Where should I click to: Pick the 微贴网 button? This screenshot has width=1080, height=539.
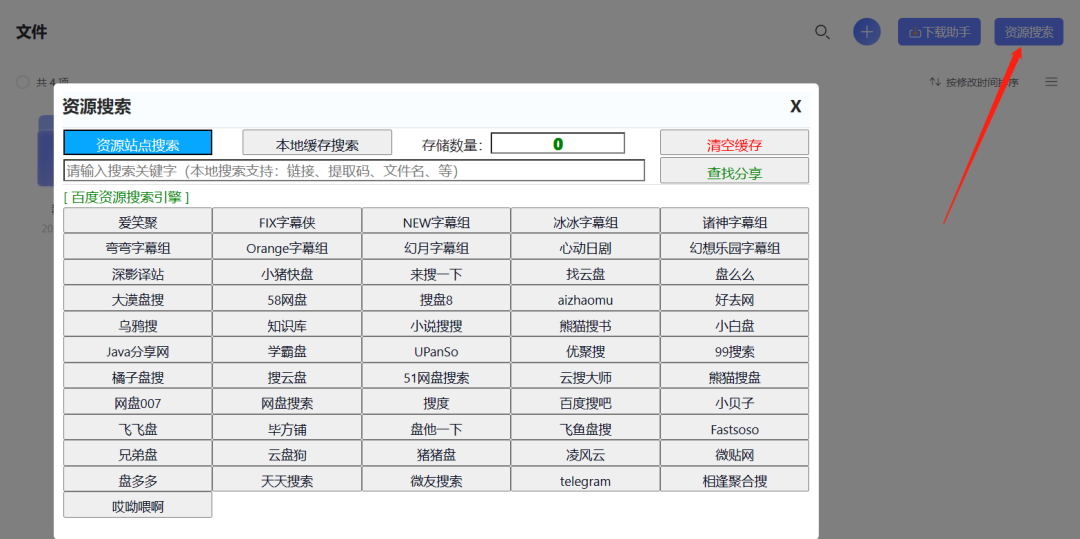(734, 453)
